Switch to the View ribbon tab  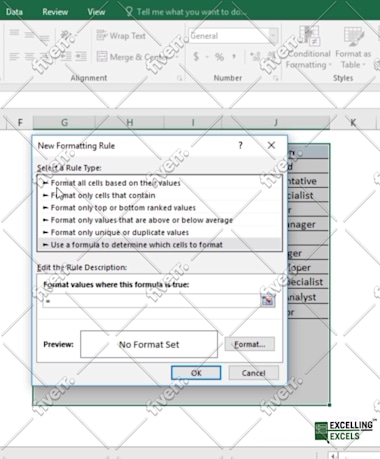point(96,12)
